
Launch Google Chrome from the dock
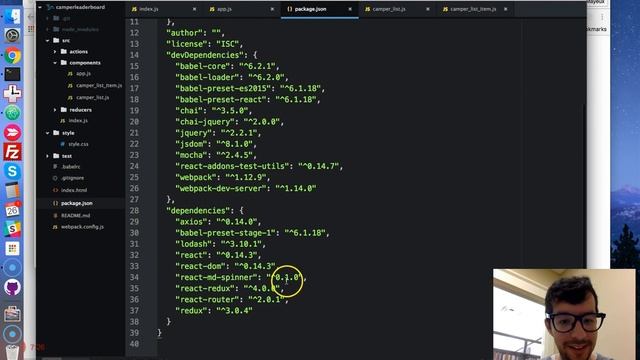point(12,56)
